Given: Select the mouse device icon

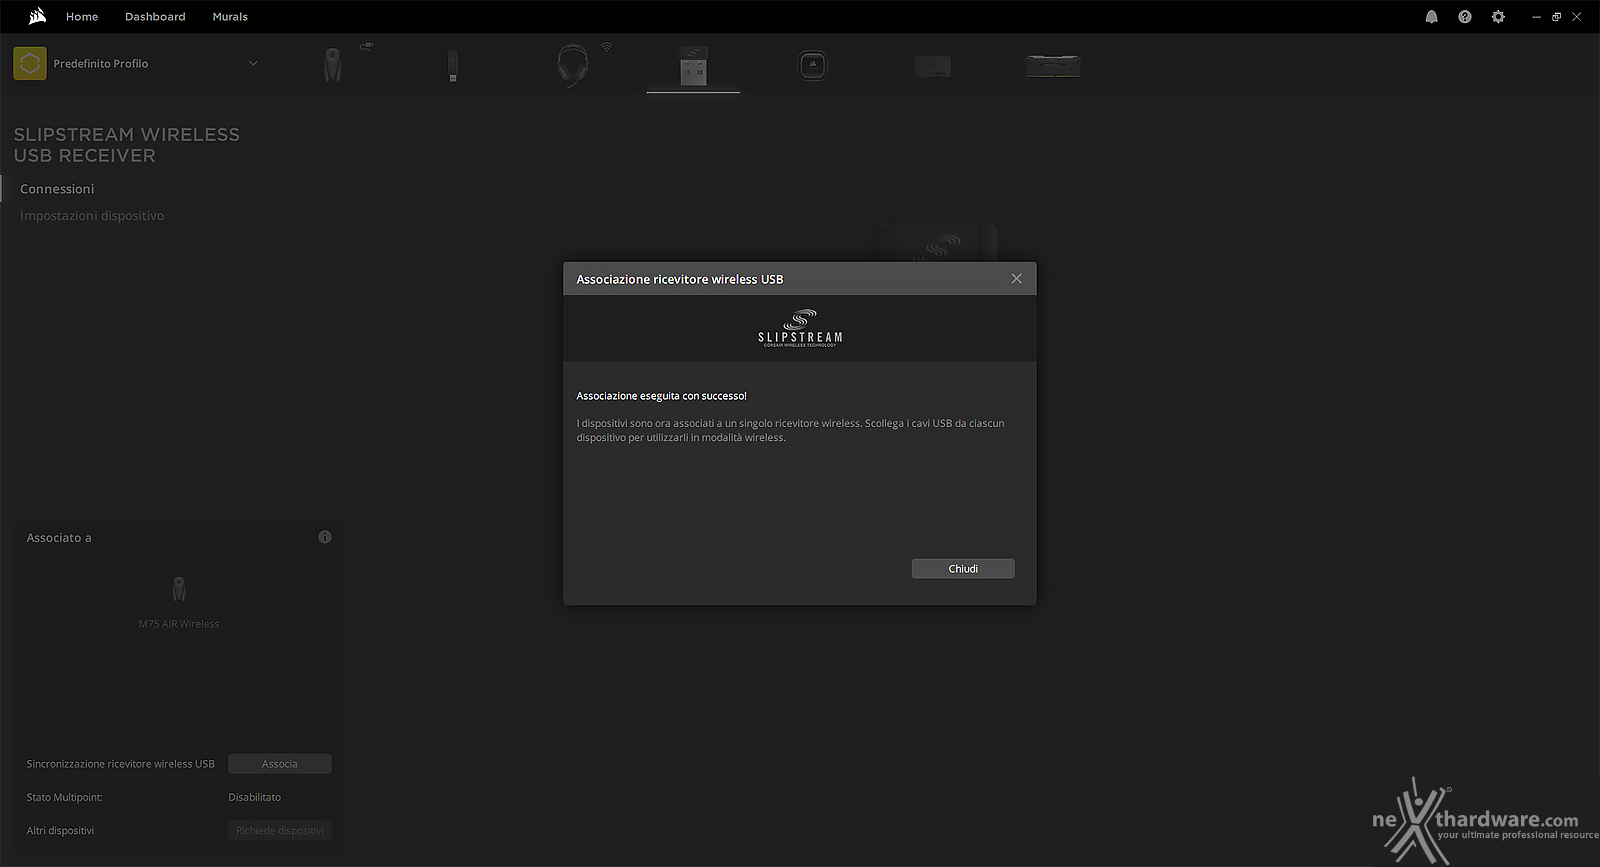Looking at the screenshot, I should click(333, 66).
